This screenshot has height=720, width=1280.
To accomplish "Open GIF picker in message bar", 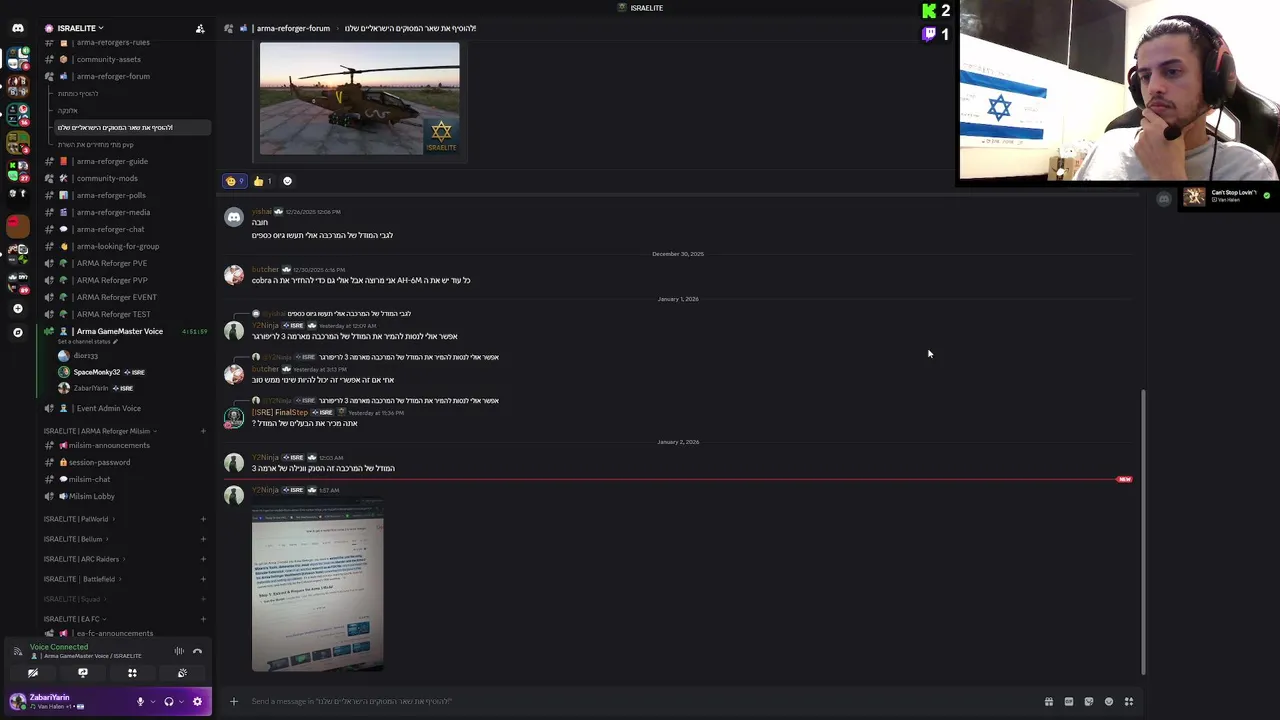I will click(x=1068, y=701).
